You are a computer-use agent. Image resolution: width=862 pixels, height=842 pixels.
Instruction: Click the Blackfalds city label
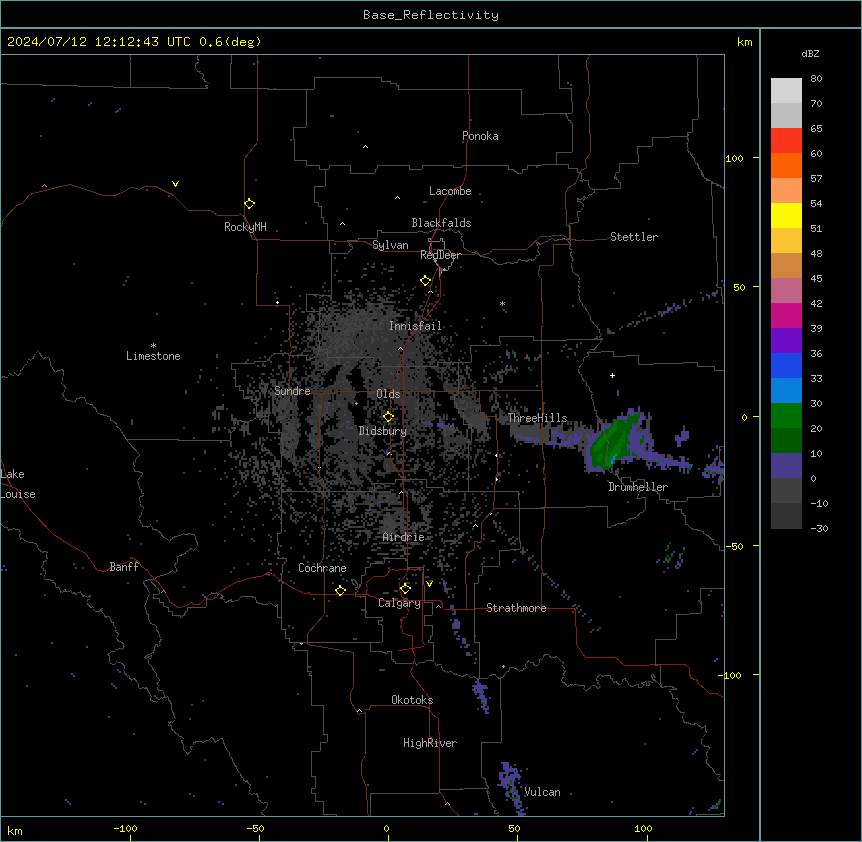point(441,223)
